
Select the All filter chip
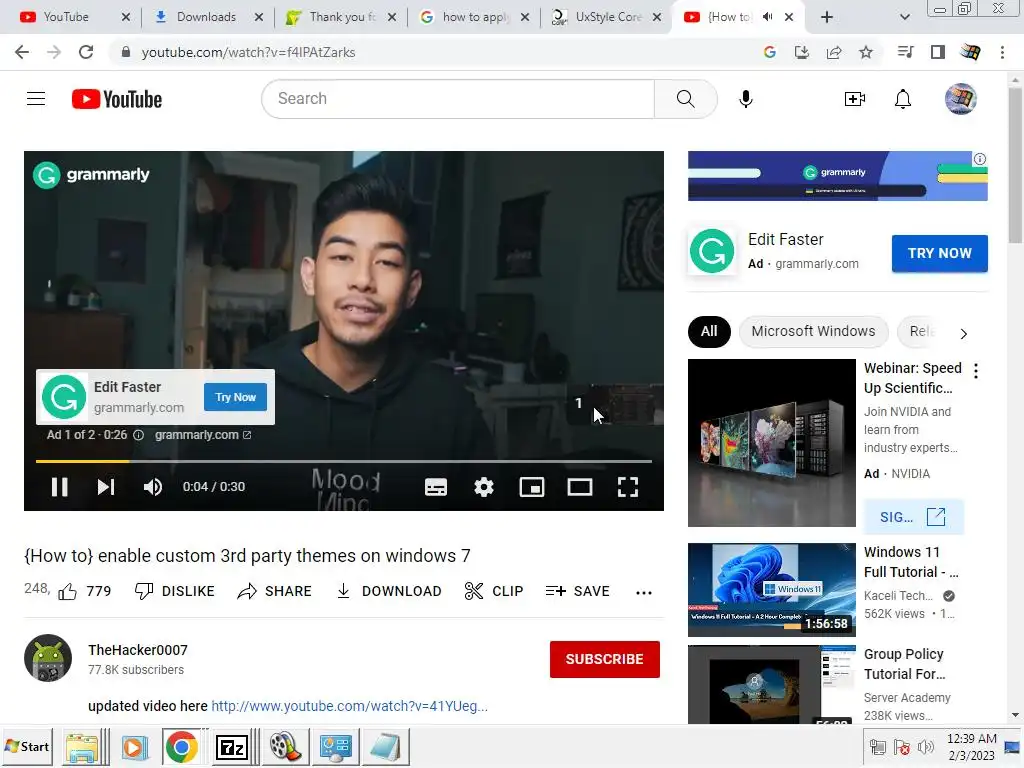709,331
